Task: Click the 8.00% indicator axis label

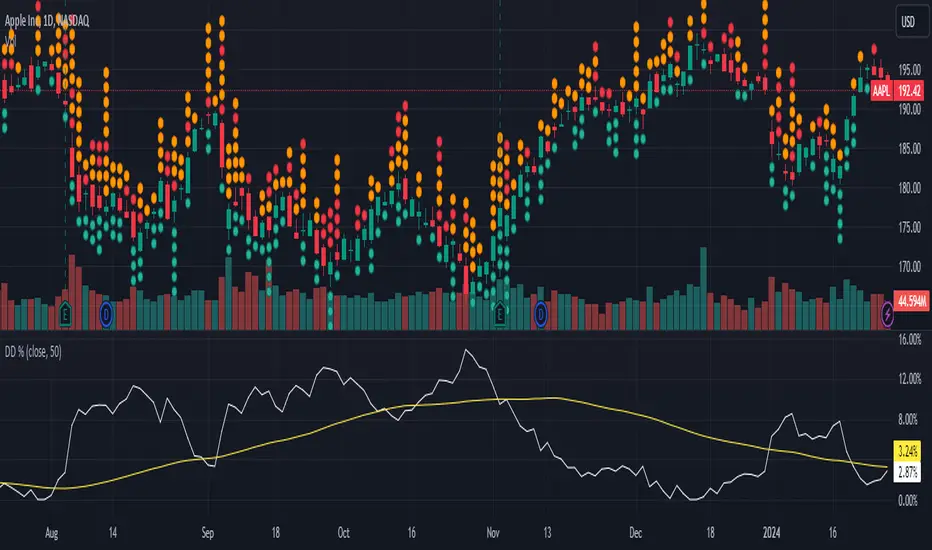Action: 908,420
